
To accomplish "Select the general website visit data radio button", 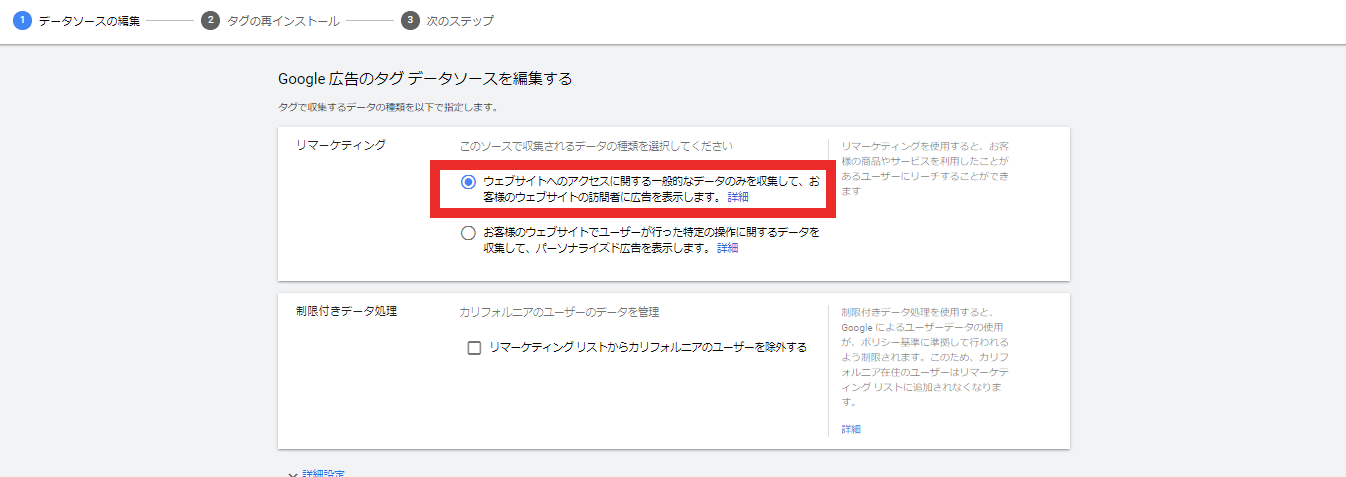I will click(468, 182).
